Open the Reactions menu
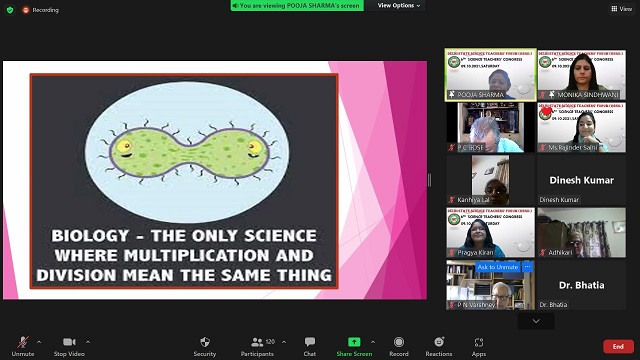This screenshot has height=360, width=640. click(x=439, y=342)
